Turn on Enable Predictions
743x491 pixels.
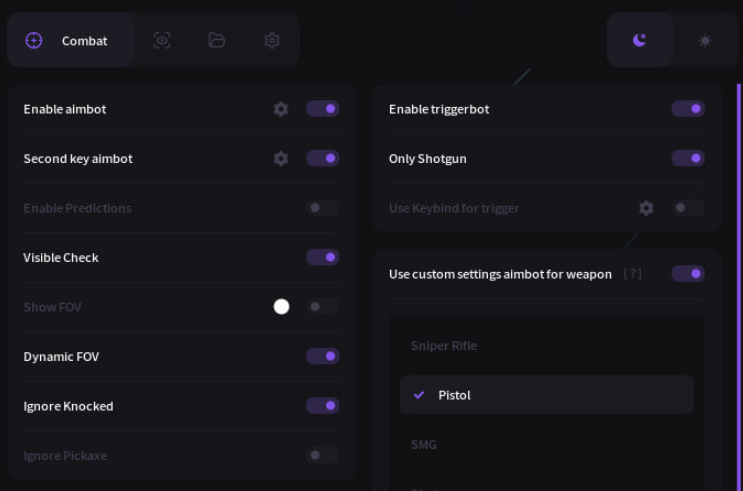(323, 208)
